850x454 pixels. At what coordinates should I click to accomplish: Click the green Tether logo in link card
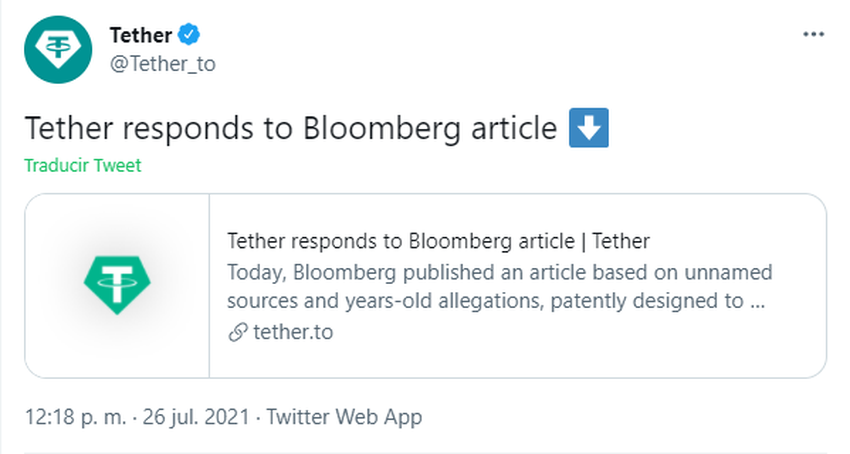click(x=117, y=286)
